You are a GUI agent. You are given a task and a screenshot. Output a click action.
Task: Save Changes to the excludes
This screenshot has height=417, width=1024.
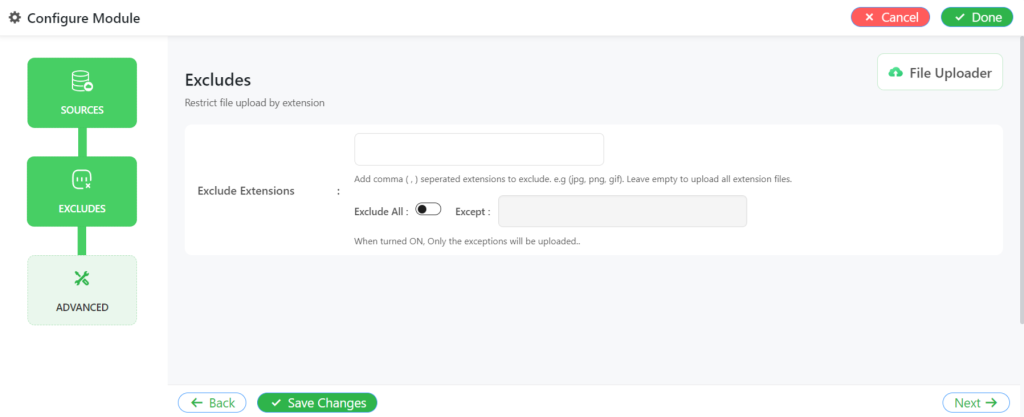(317, 403)
